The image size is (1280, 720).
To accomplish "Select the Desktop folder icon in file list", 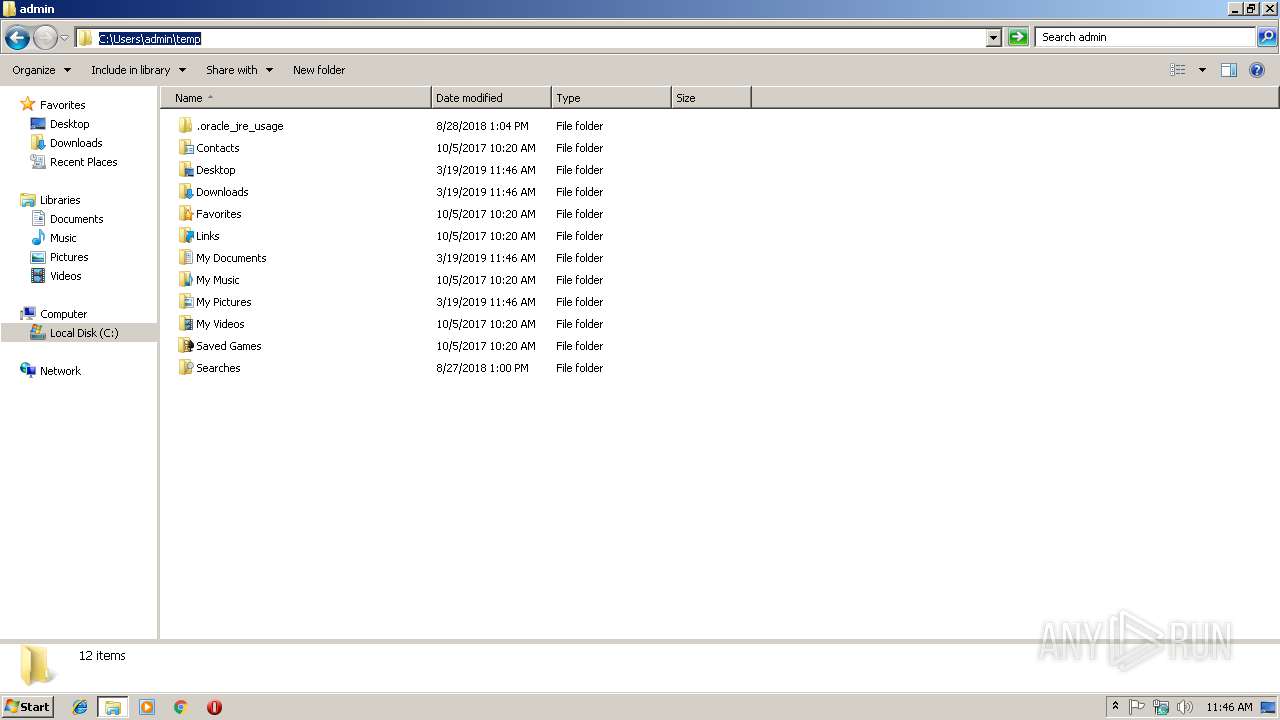I will (x=185, y=170).
